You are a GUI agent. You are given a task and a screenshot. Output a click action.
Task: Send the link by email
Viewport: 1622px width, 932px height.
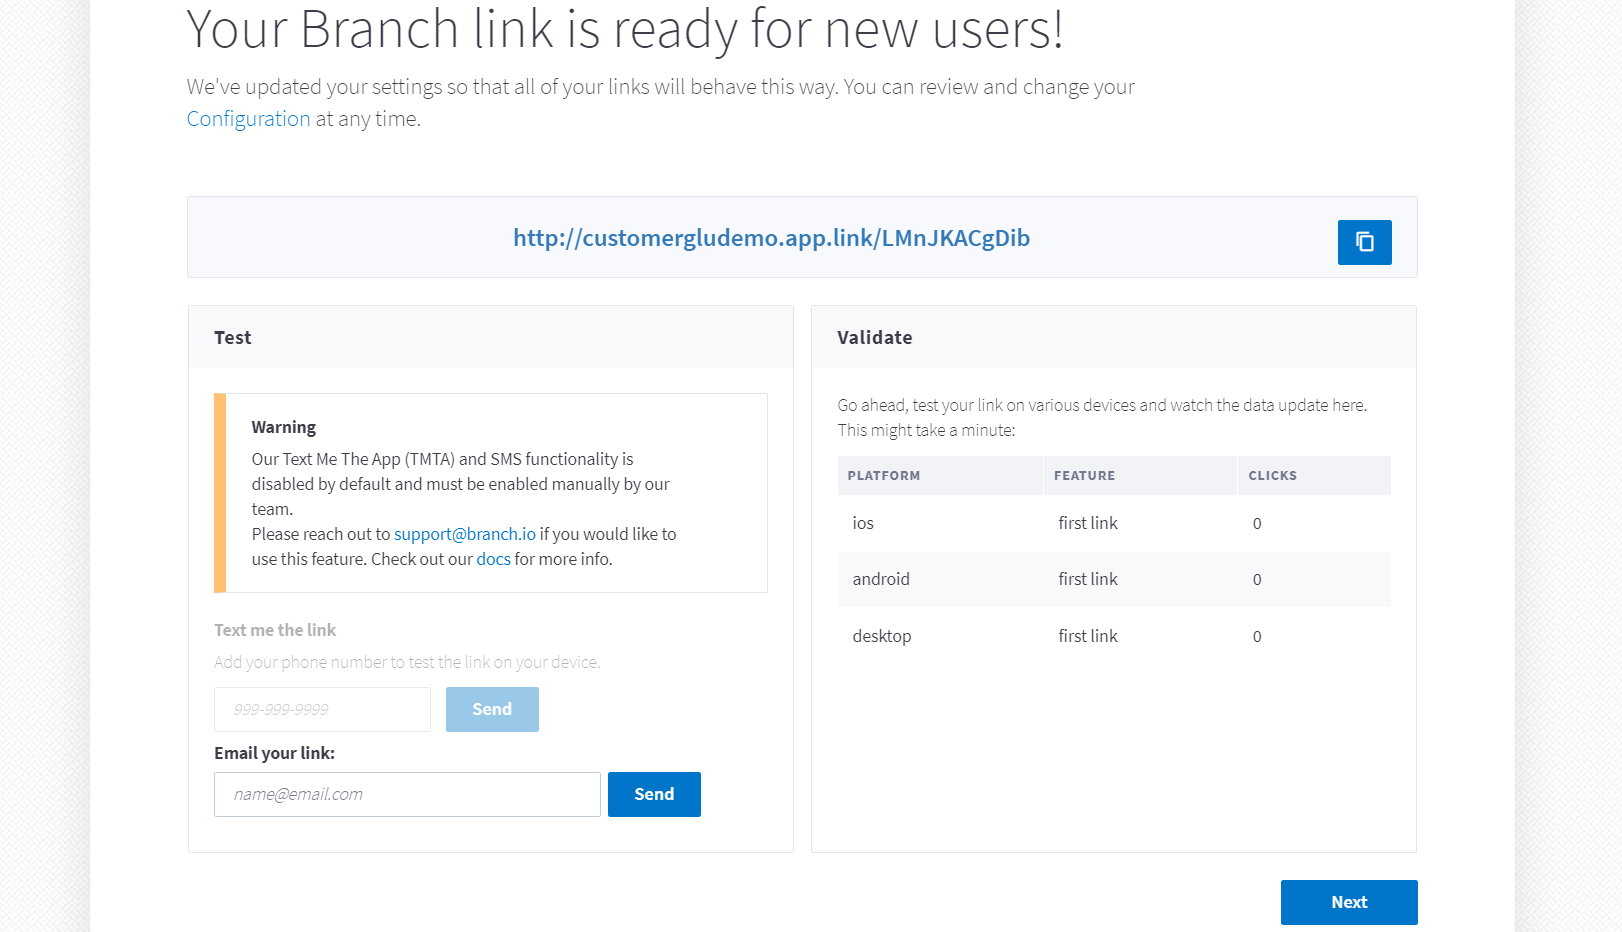click(x=654, y=794)
